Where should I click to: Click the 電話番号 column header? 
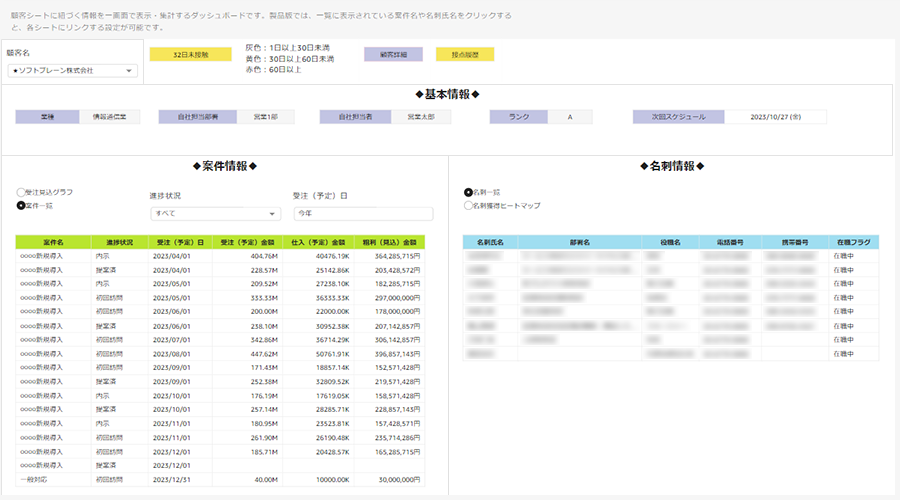click(x=730, y=242)
